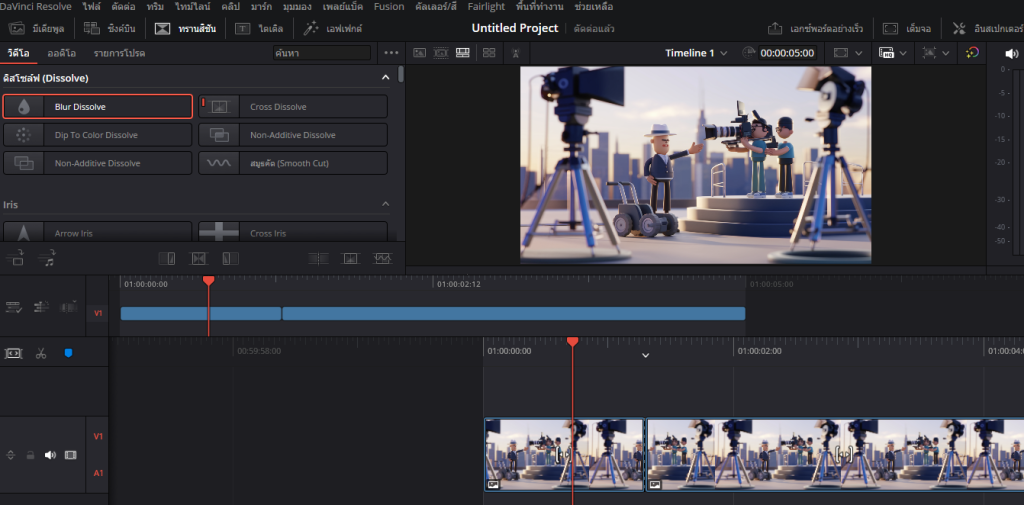Click the Smooth Cut transition icon
Image resolution: width=1024 pixels, height=505 pixels.
(x=220, y=163)
